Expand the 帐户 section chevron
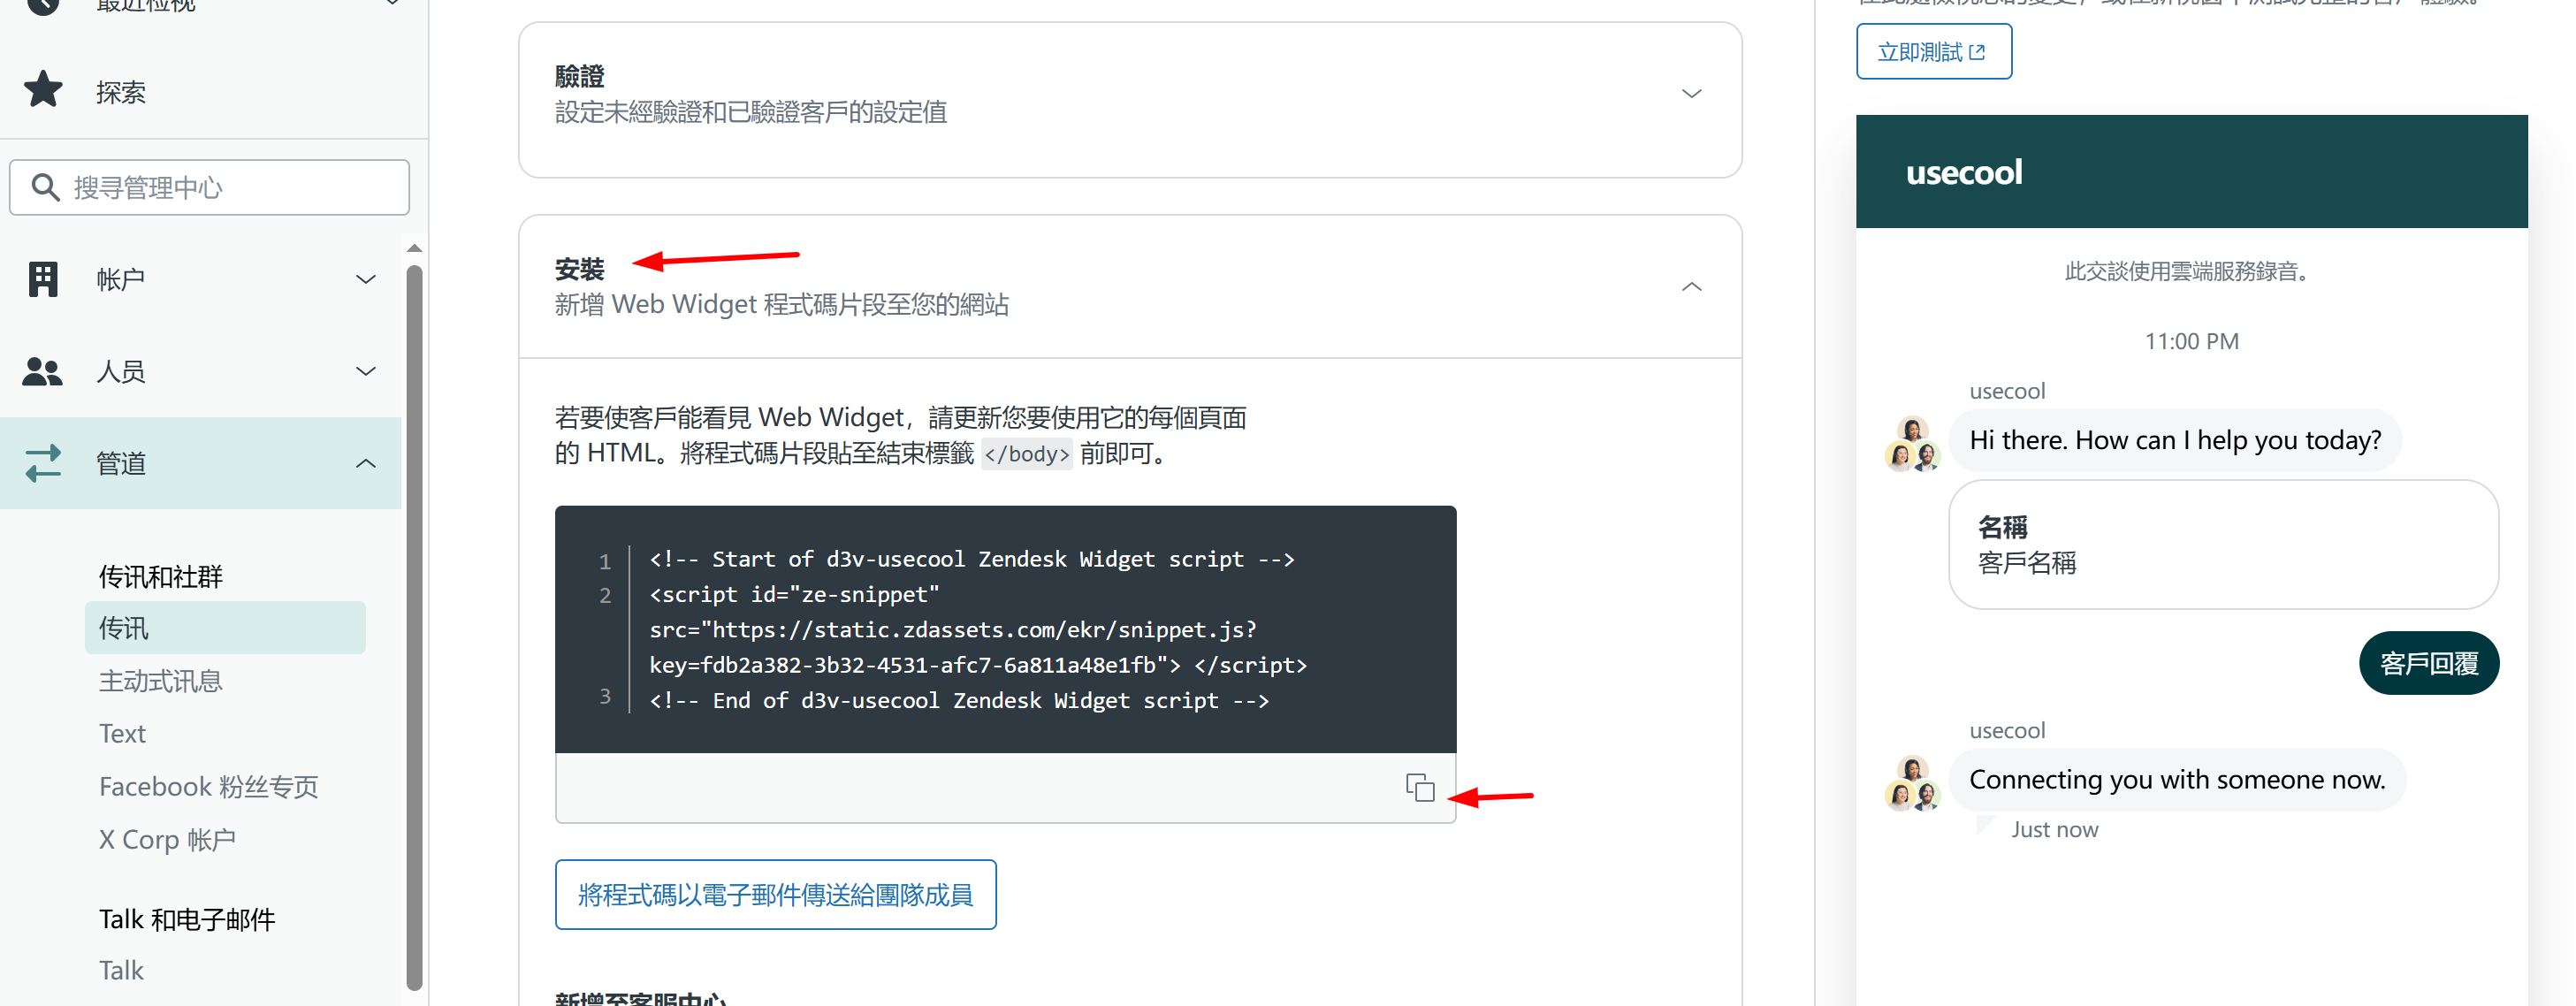Image resolution: width=2576 pixels, height=1006 pixels. (366, 279)
